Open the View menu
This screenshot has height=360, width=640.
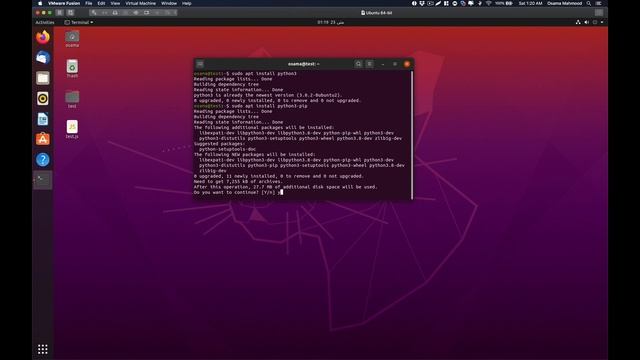click(116, 3)
